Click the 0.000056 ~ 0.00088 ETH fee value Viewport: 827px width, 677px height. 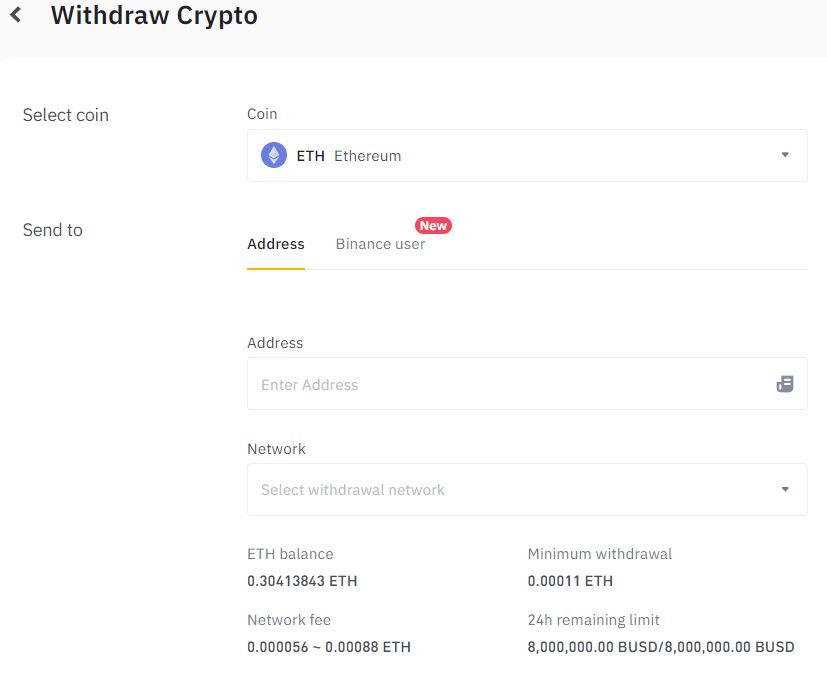point(329,647)
